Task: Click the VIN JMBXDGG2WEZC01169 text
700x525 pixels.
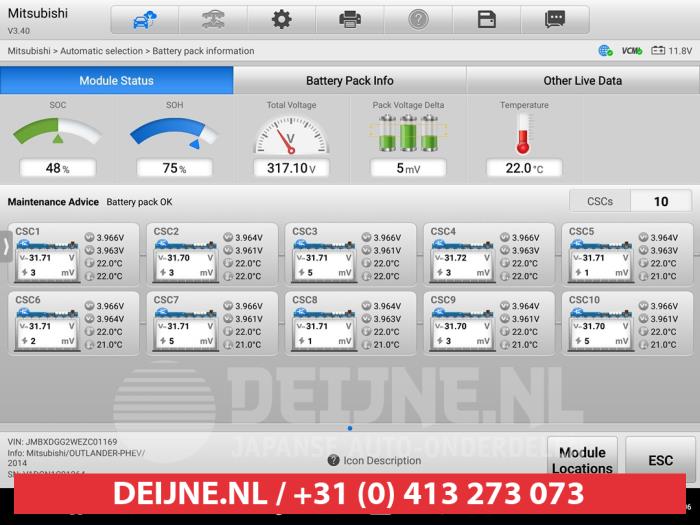Action: pos(62,442)
